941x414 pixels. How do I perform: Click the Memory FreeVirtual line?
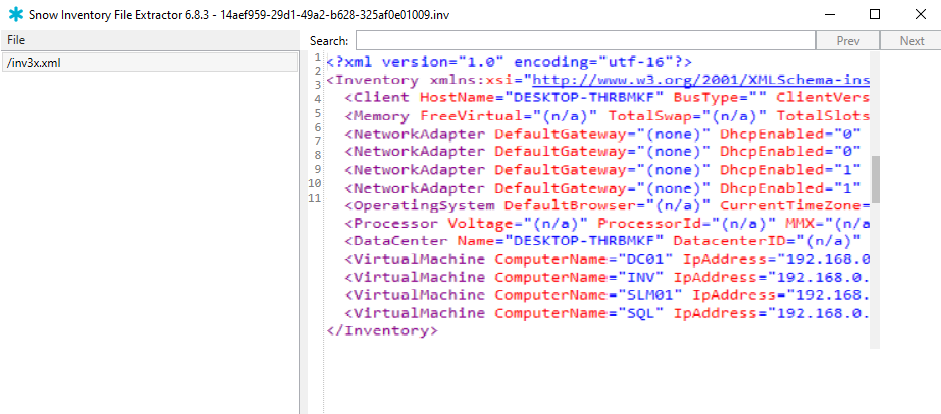(607, 115)
